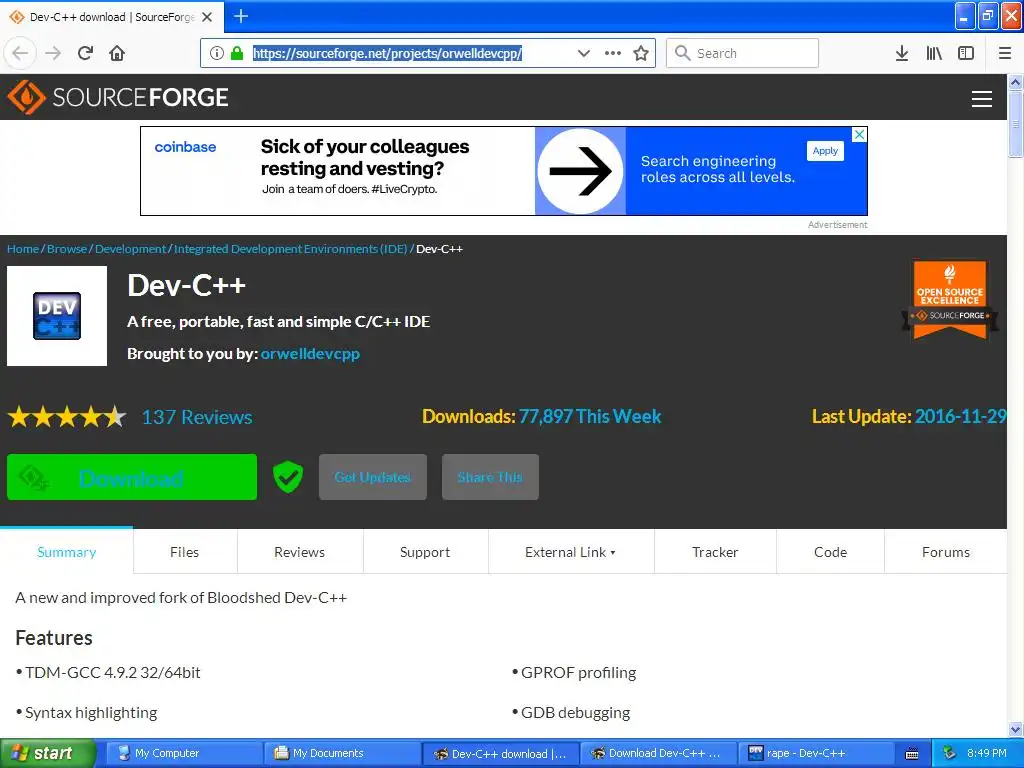1024x768 pixels.
Task: Click on-screen keyboard tray icon
Action: coord(912,754)
